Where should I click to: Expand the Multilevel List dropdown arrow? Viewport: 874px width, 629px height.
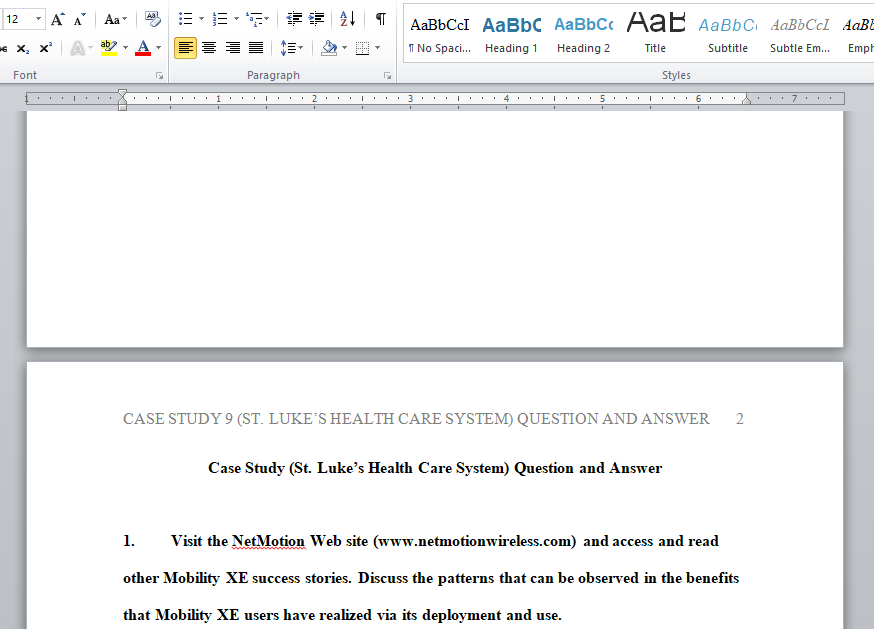[x=267, y=19]
